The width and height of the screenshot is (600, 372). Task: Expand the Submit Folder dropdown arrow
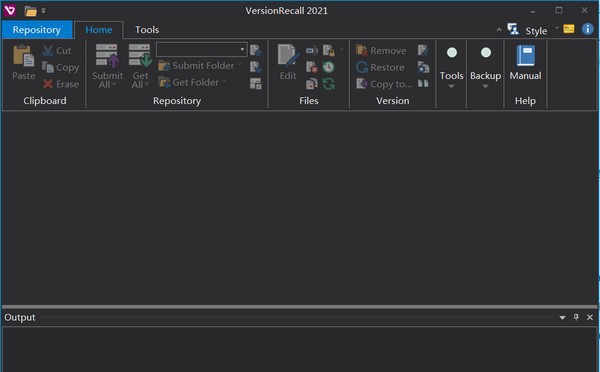(240, 65)
